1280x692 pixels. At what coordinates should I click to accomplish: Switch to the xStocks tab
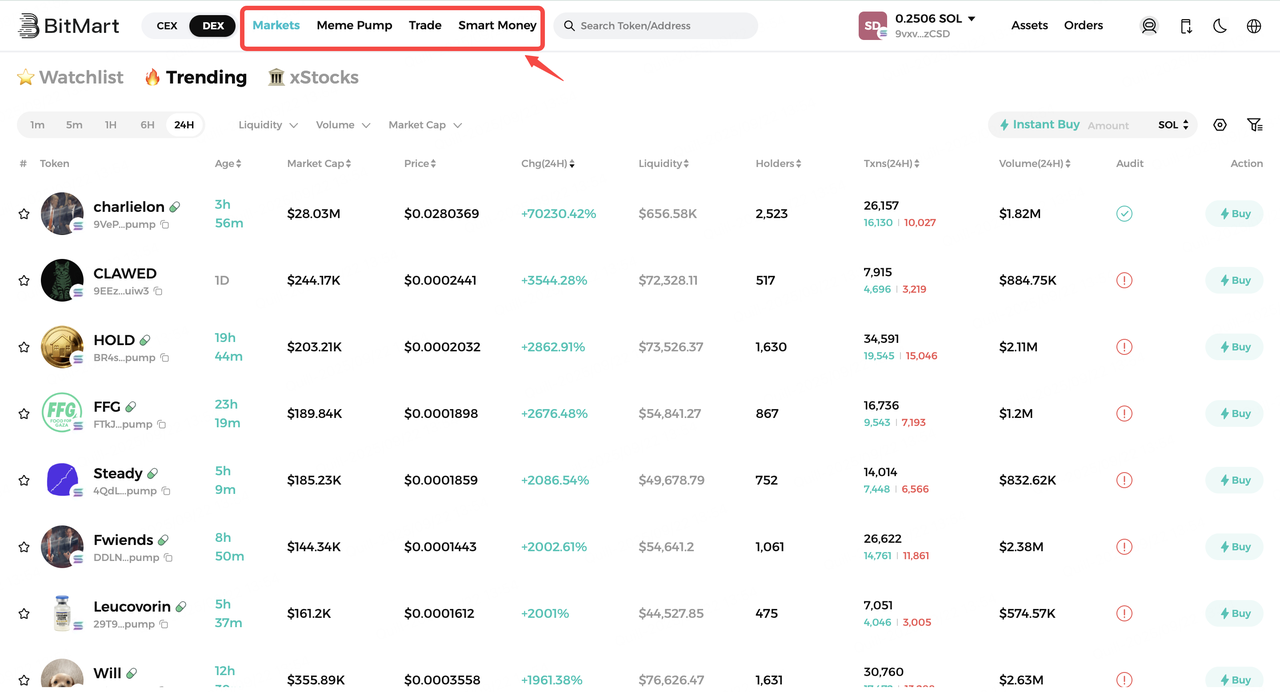pos(313,77)
